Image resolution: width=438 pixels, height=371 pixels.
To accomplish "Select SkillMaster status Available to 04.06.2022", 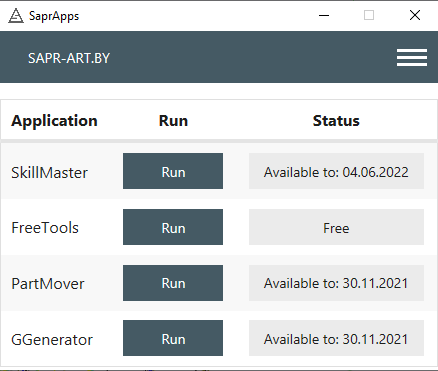I will tap(336, 171).
